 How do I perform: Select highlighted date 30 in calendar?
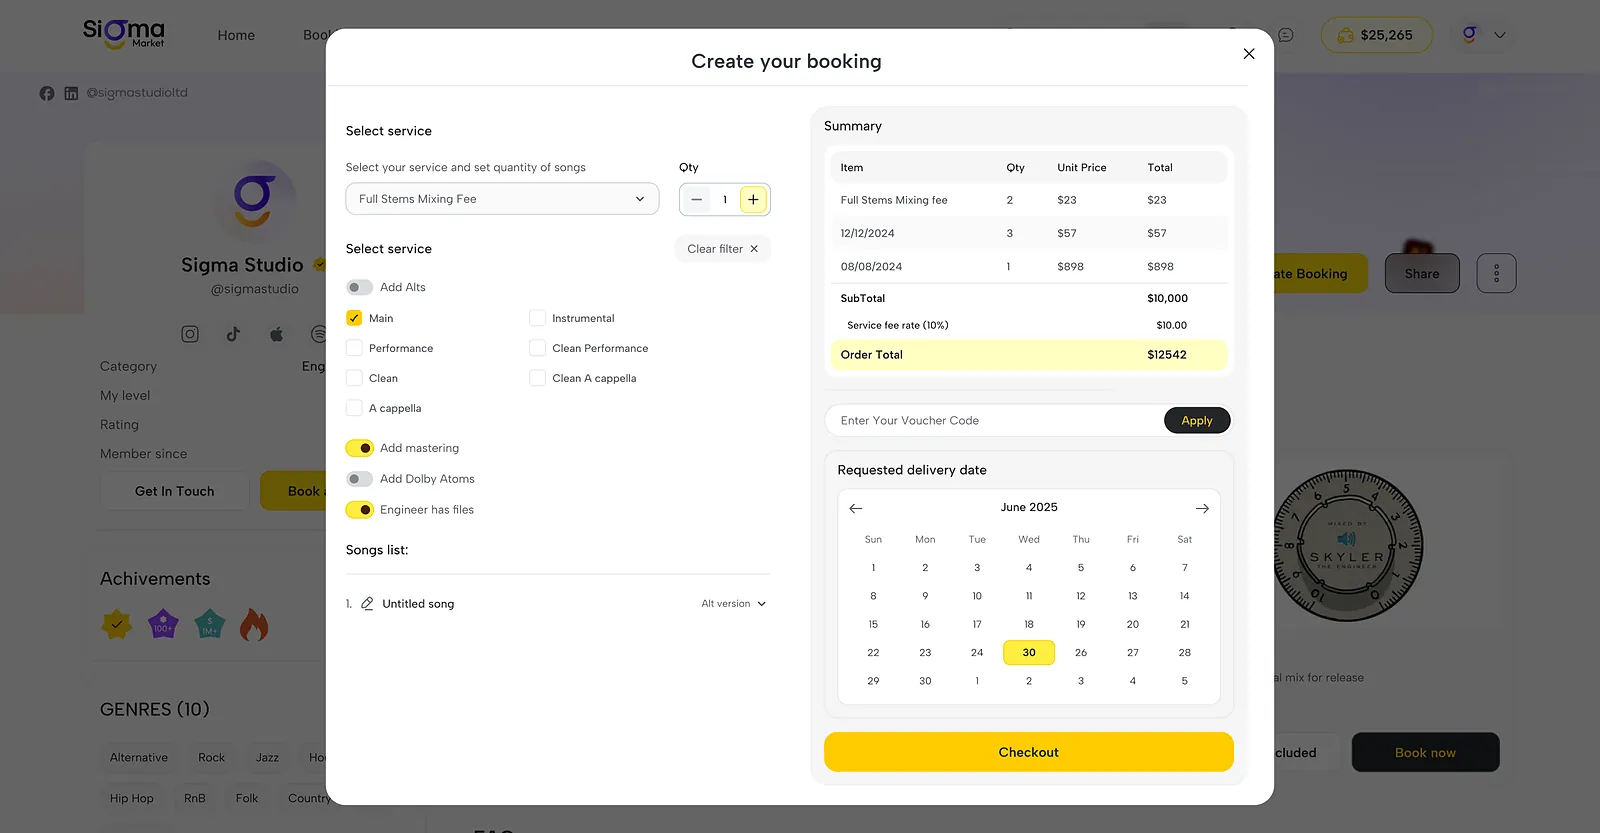tap(1029, 652)
